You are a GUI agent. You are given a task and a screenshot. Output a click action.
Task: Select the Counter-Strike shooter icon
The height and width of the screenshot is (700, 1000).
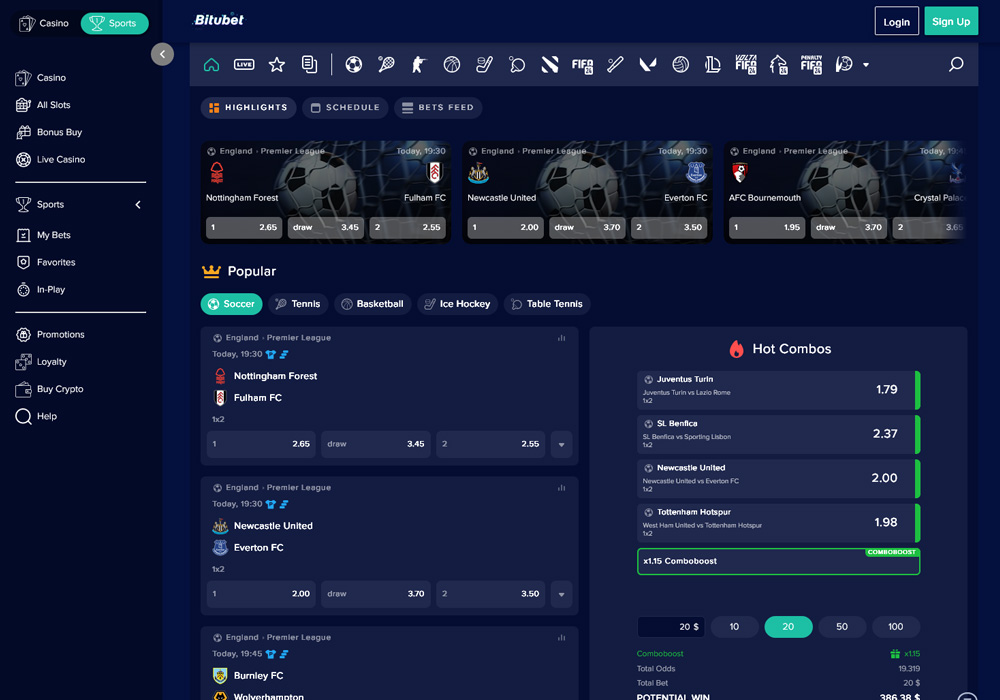[418, 64]
